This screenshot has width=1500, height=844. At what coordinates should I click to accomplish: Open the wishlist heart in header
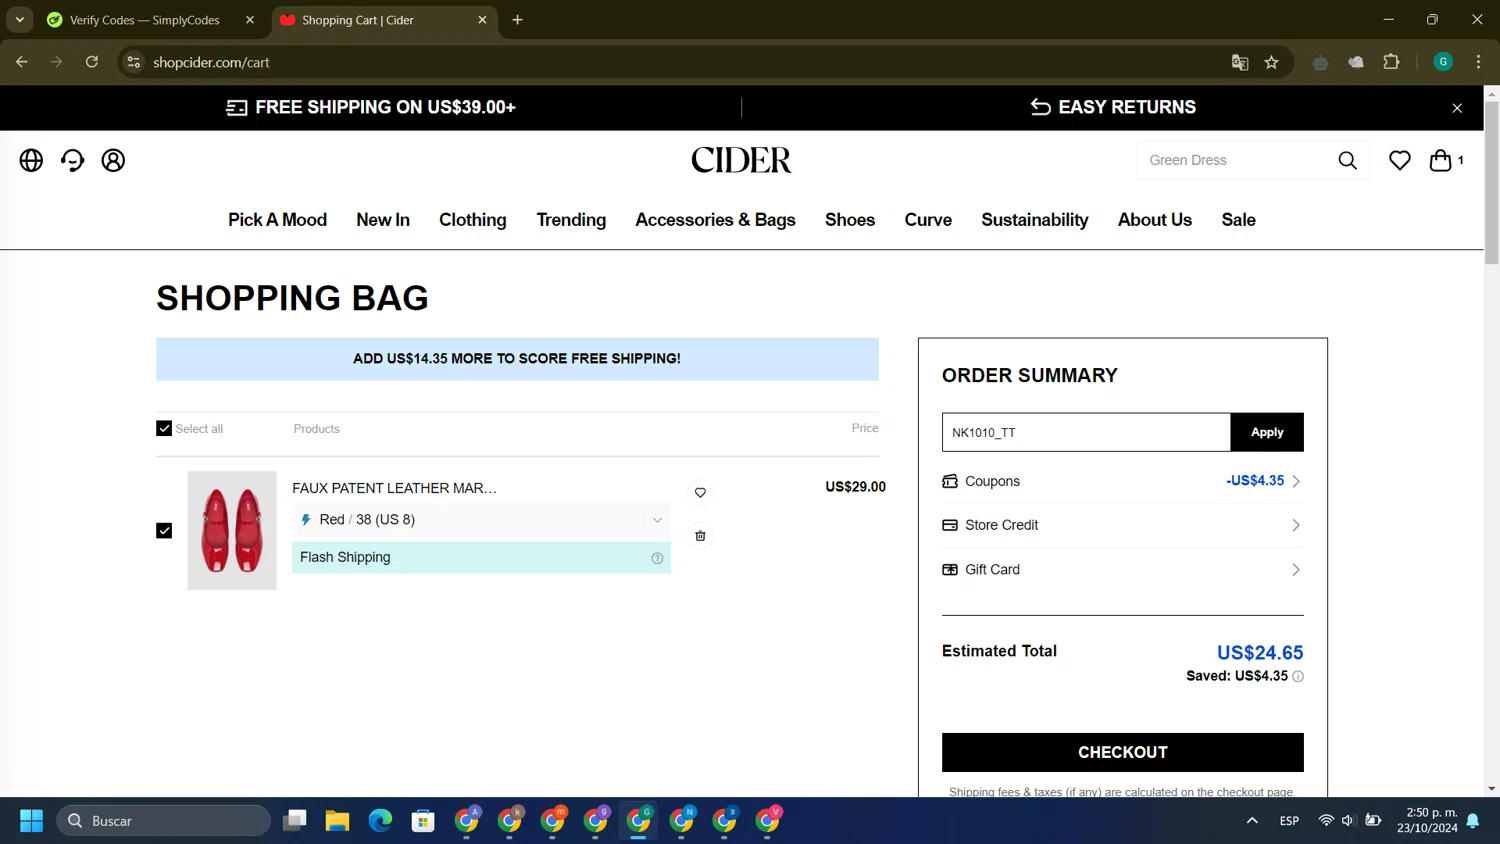1399,160
